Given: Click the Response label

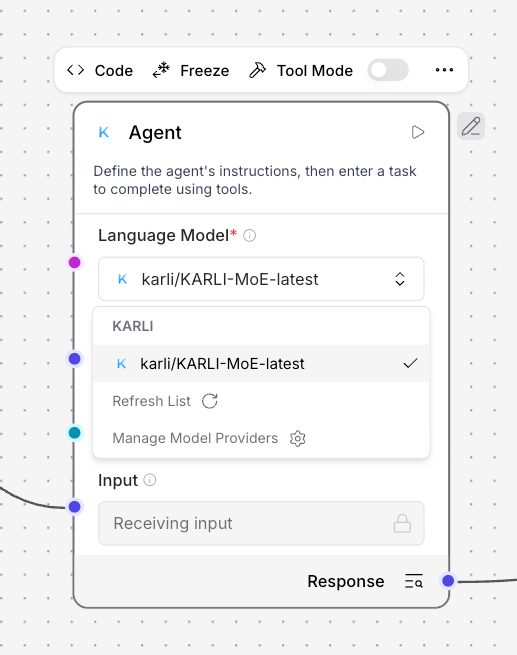Looking at the screenshot, I should tap(346, 581).
